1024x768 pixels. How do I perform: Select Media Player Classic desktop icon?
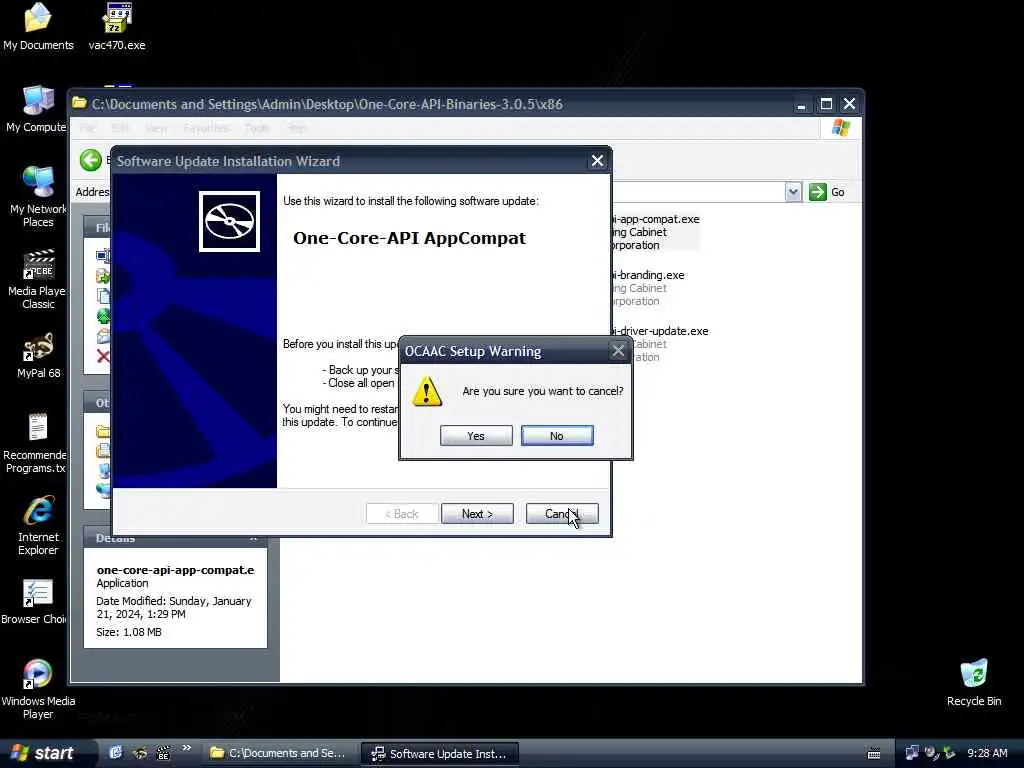point(38,279)
